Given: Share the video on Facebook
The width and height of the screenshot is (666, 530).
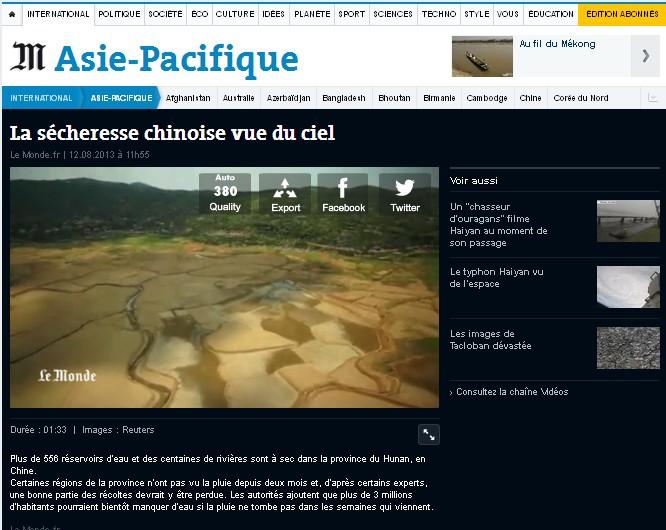Looking at the screenshot, I should pyautogui.click(x=343, y=193).
